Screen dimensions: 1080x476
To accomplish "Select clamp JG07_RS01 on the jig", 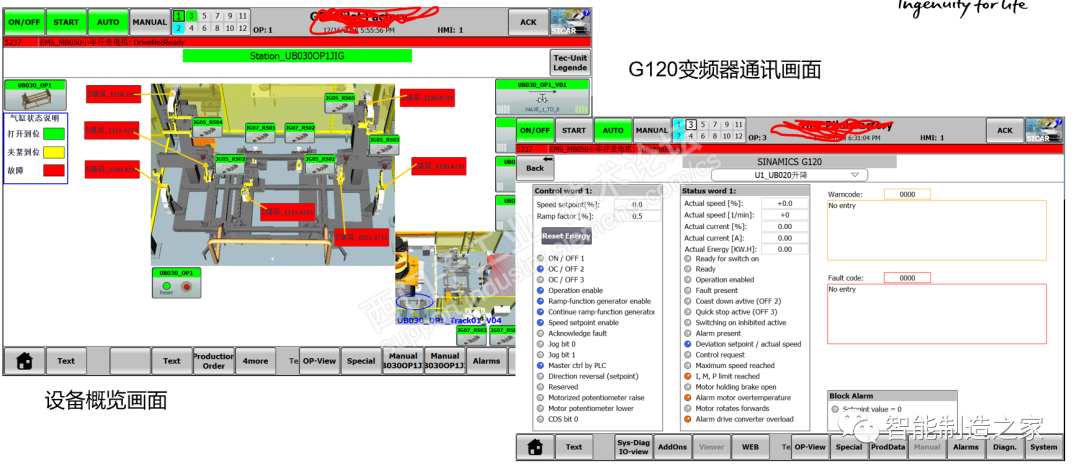I will 261,132.
